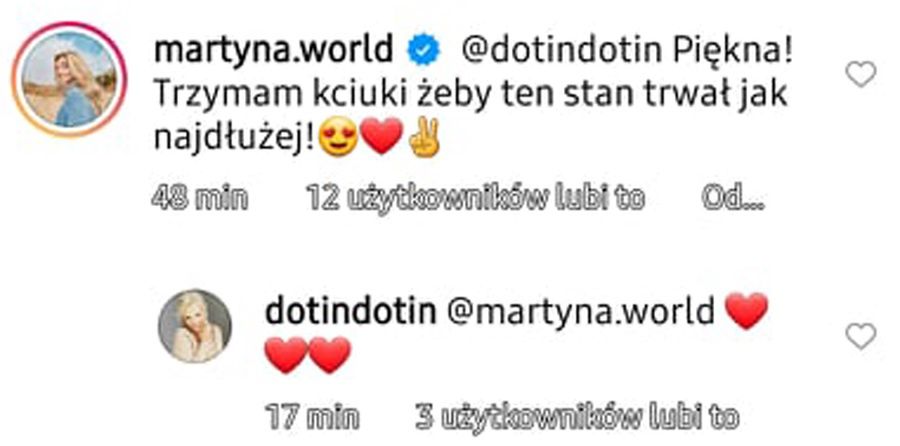Like the martyna.world comment with heart icon

(861, 75)
